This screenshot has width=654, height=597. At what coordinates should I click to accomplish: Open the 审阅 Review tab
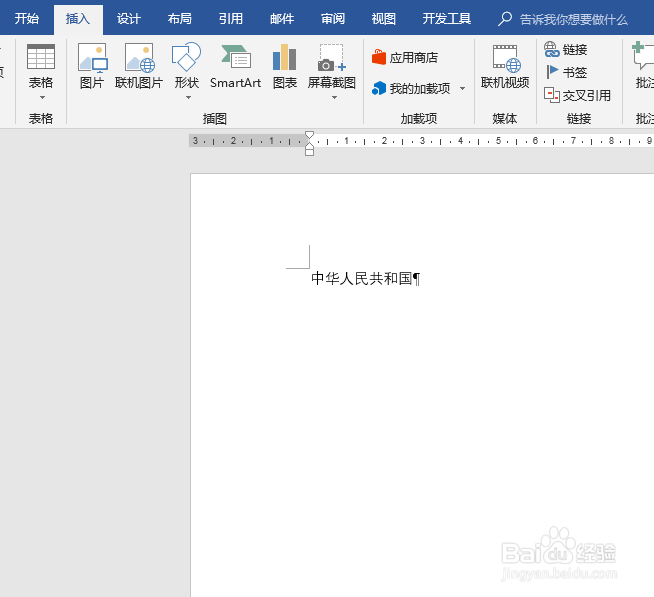[x=333, y=19]
